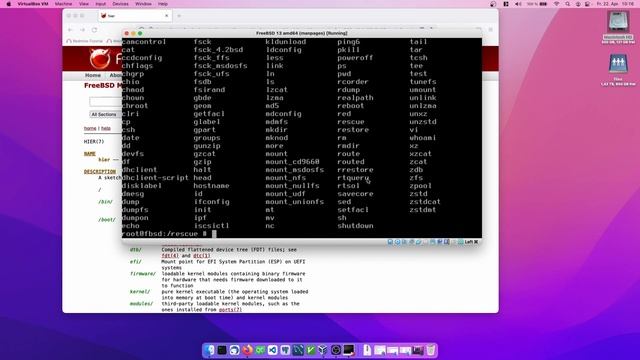The height and width of the screenshot is (360, 640).
Task: Open the Machine menu
Action: tap(63, 4)
